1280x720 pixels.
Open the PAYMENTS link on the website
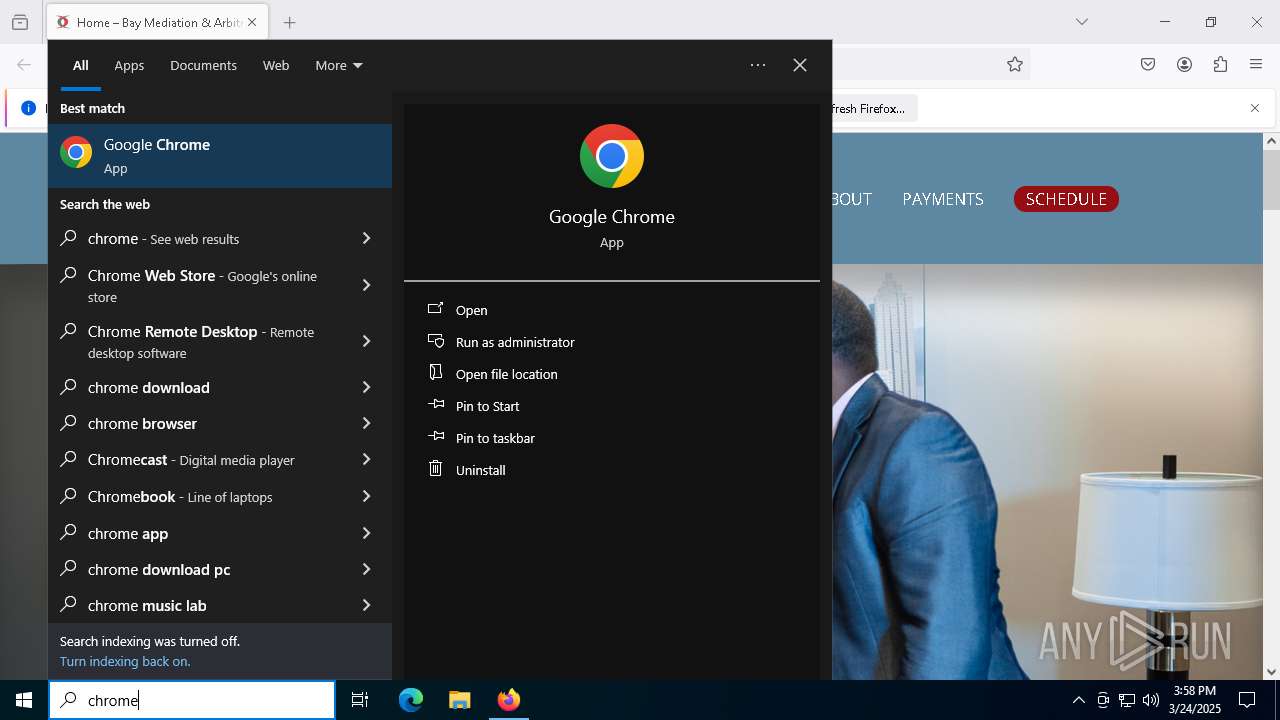click(x=943, y=199)
